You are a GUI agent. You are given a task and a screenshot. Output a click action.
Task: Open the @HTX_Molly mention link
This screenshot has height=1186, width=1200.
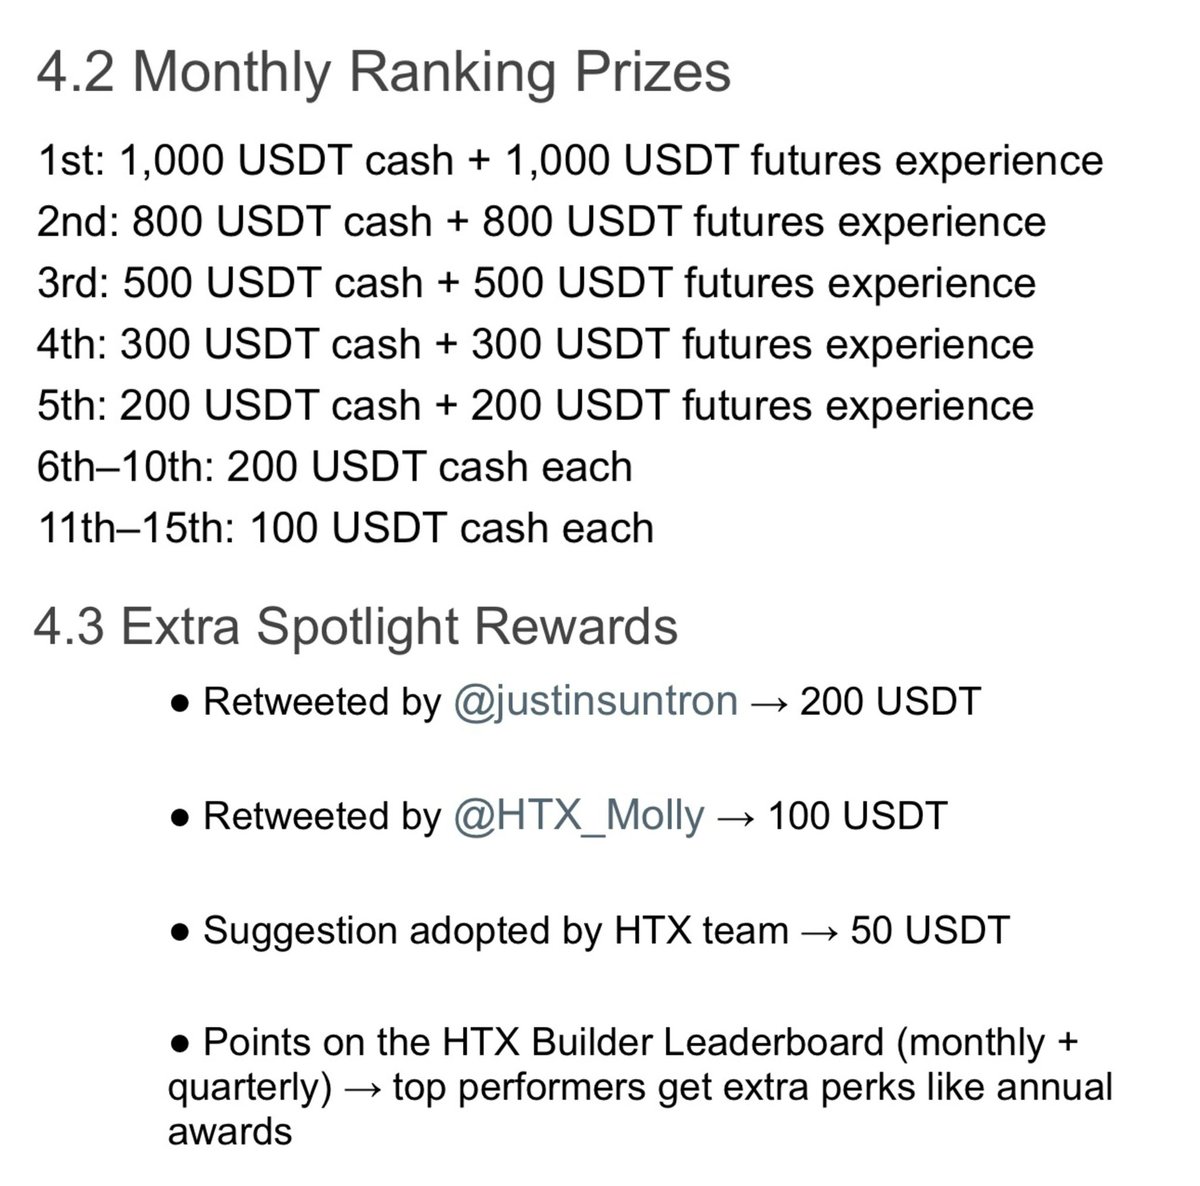579,816
